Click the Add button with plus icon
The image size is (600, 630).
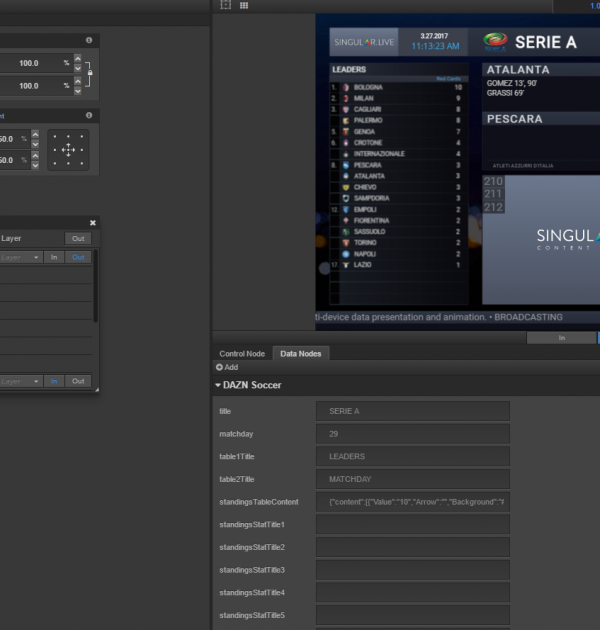227,367
